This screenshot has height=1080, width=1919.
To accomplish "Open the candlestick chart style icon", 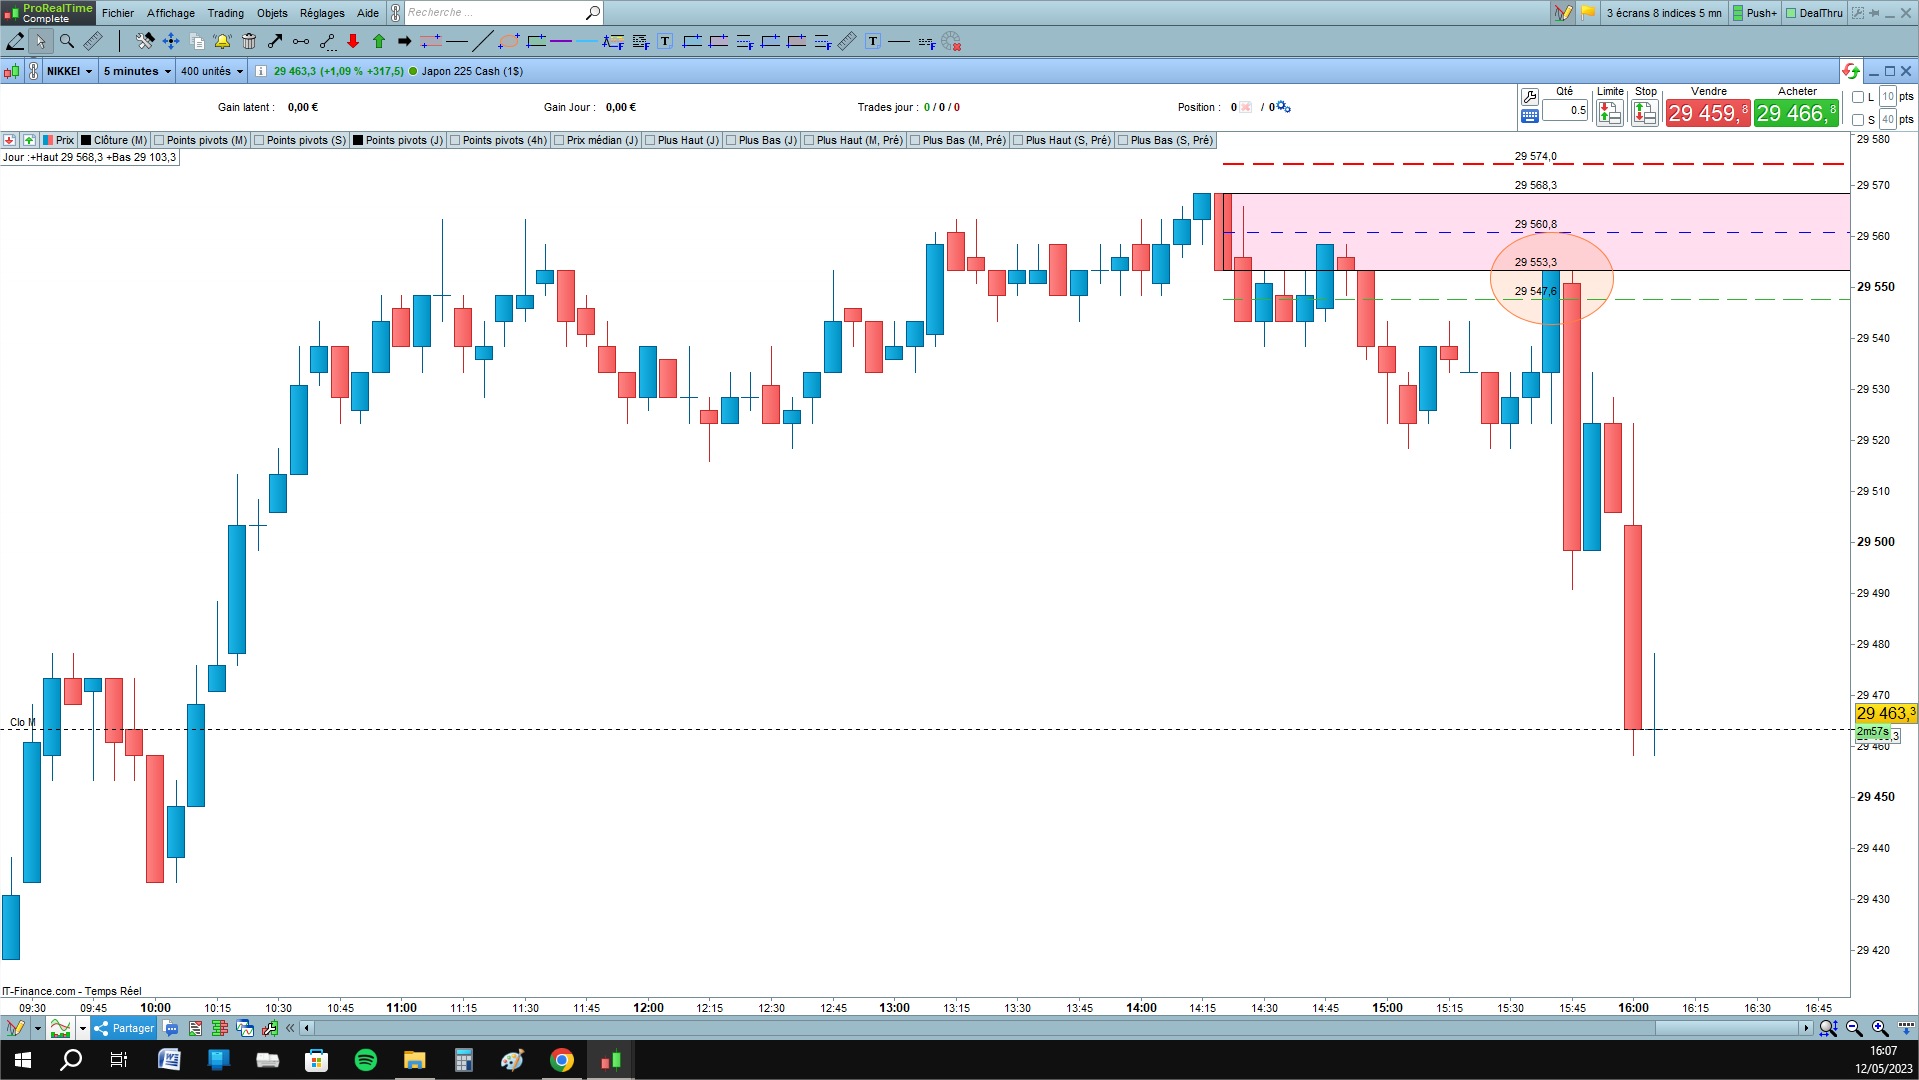I will 11,71.
